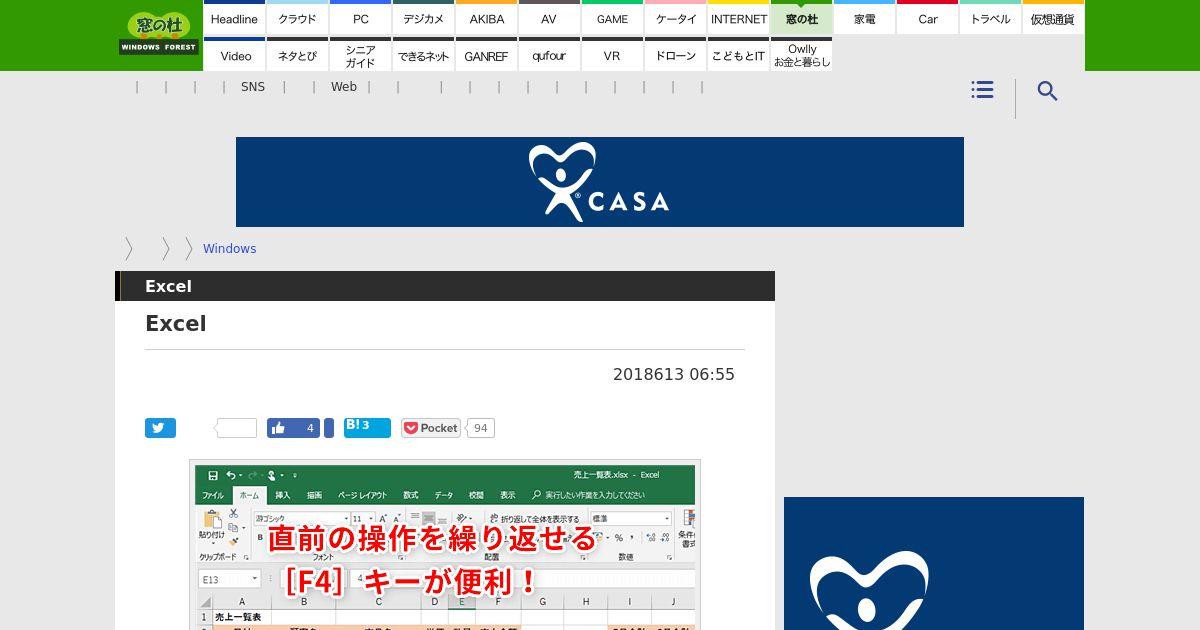Go to the Web category link
The height and width of the screenshot is (630, 1200).
(344, 87)
